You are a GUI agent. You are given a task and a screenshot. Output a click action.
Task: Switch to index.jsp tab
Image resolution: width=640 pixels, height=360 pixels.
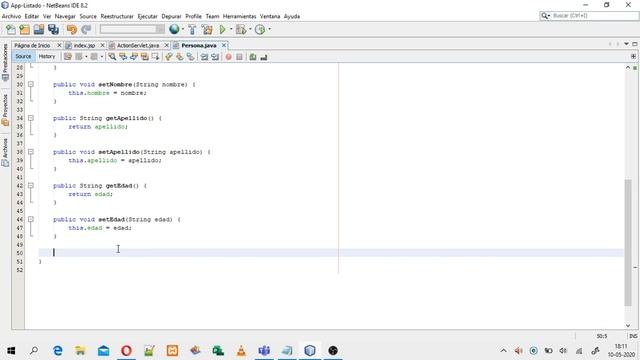click(x=84, y=45)
